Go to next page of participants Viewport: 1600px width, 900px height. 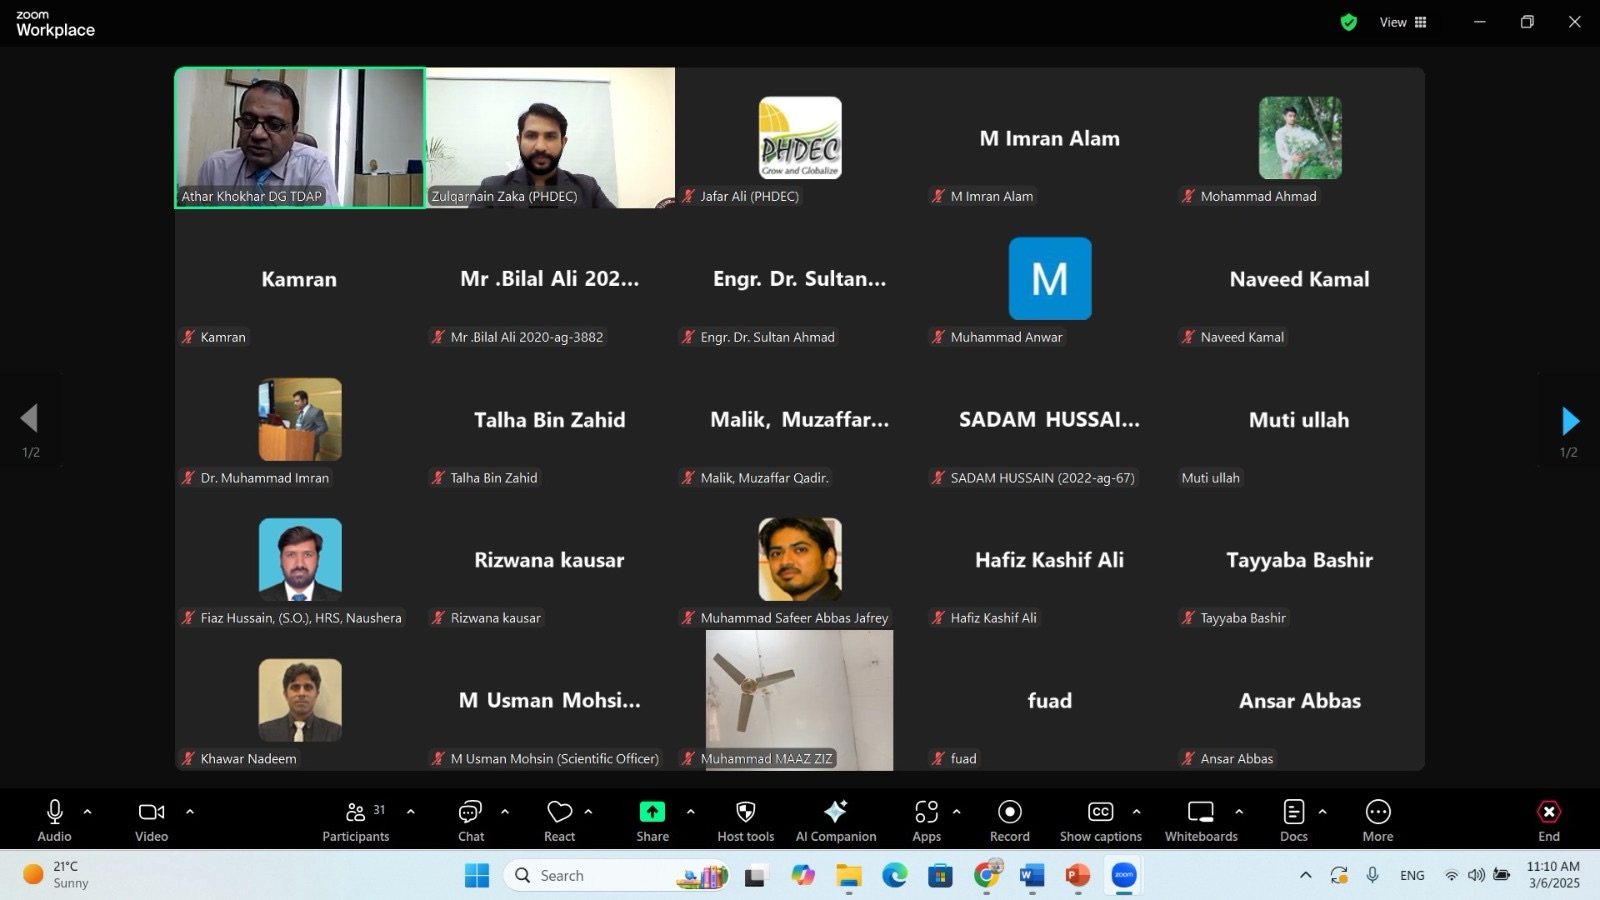click(x=1570, y=421)
